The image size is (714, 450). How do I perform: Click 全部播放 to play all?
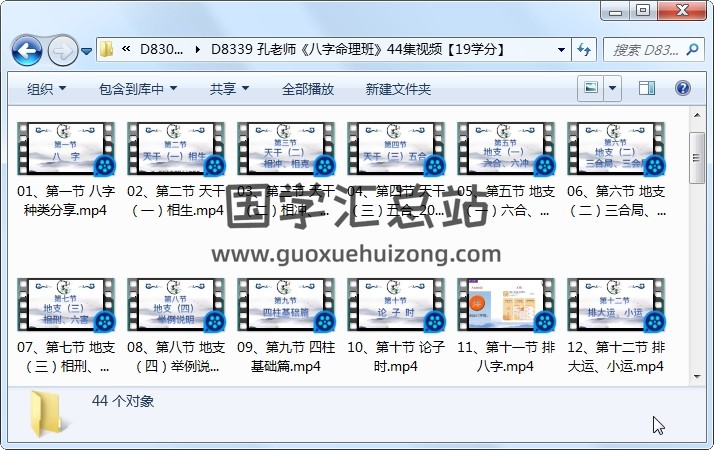click(308, 89)
